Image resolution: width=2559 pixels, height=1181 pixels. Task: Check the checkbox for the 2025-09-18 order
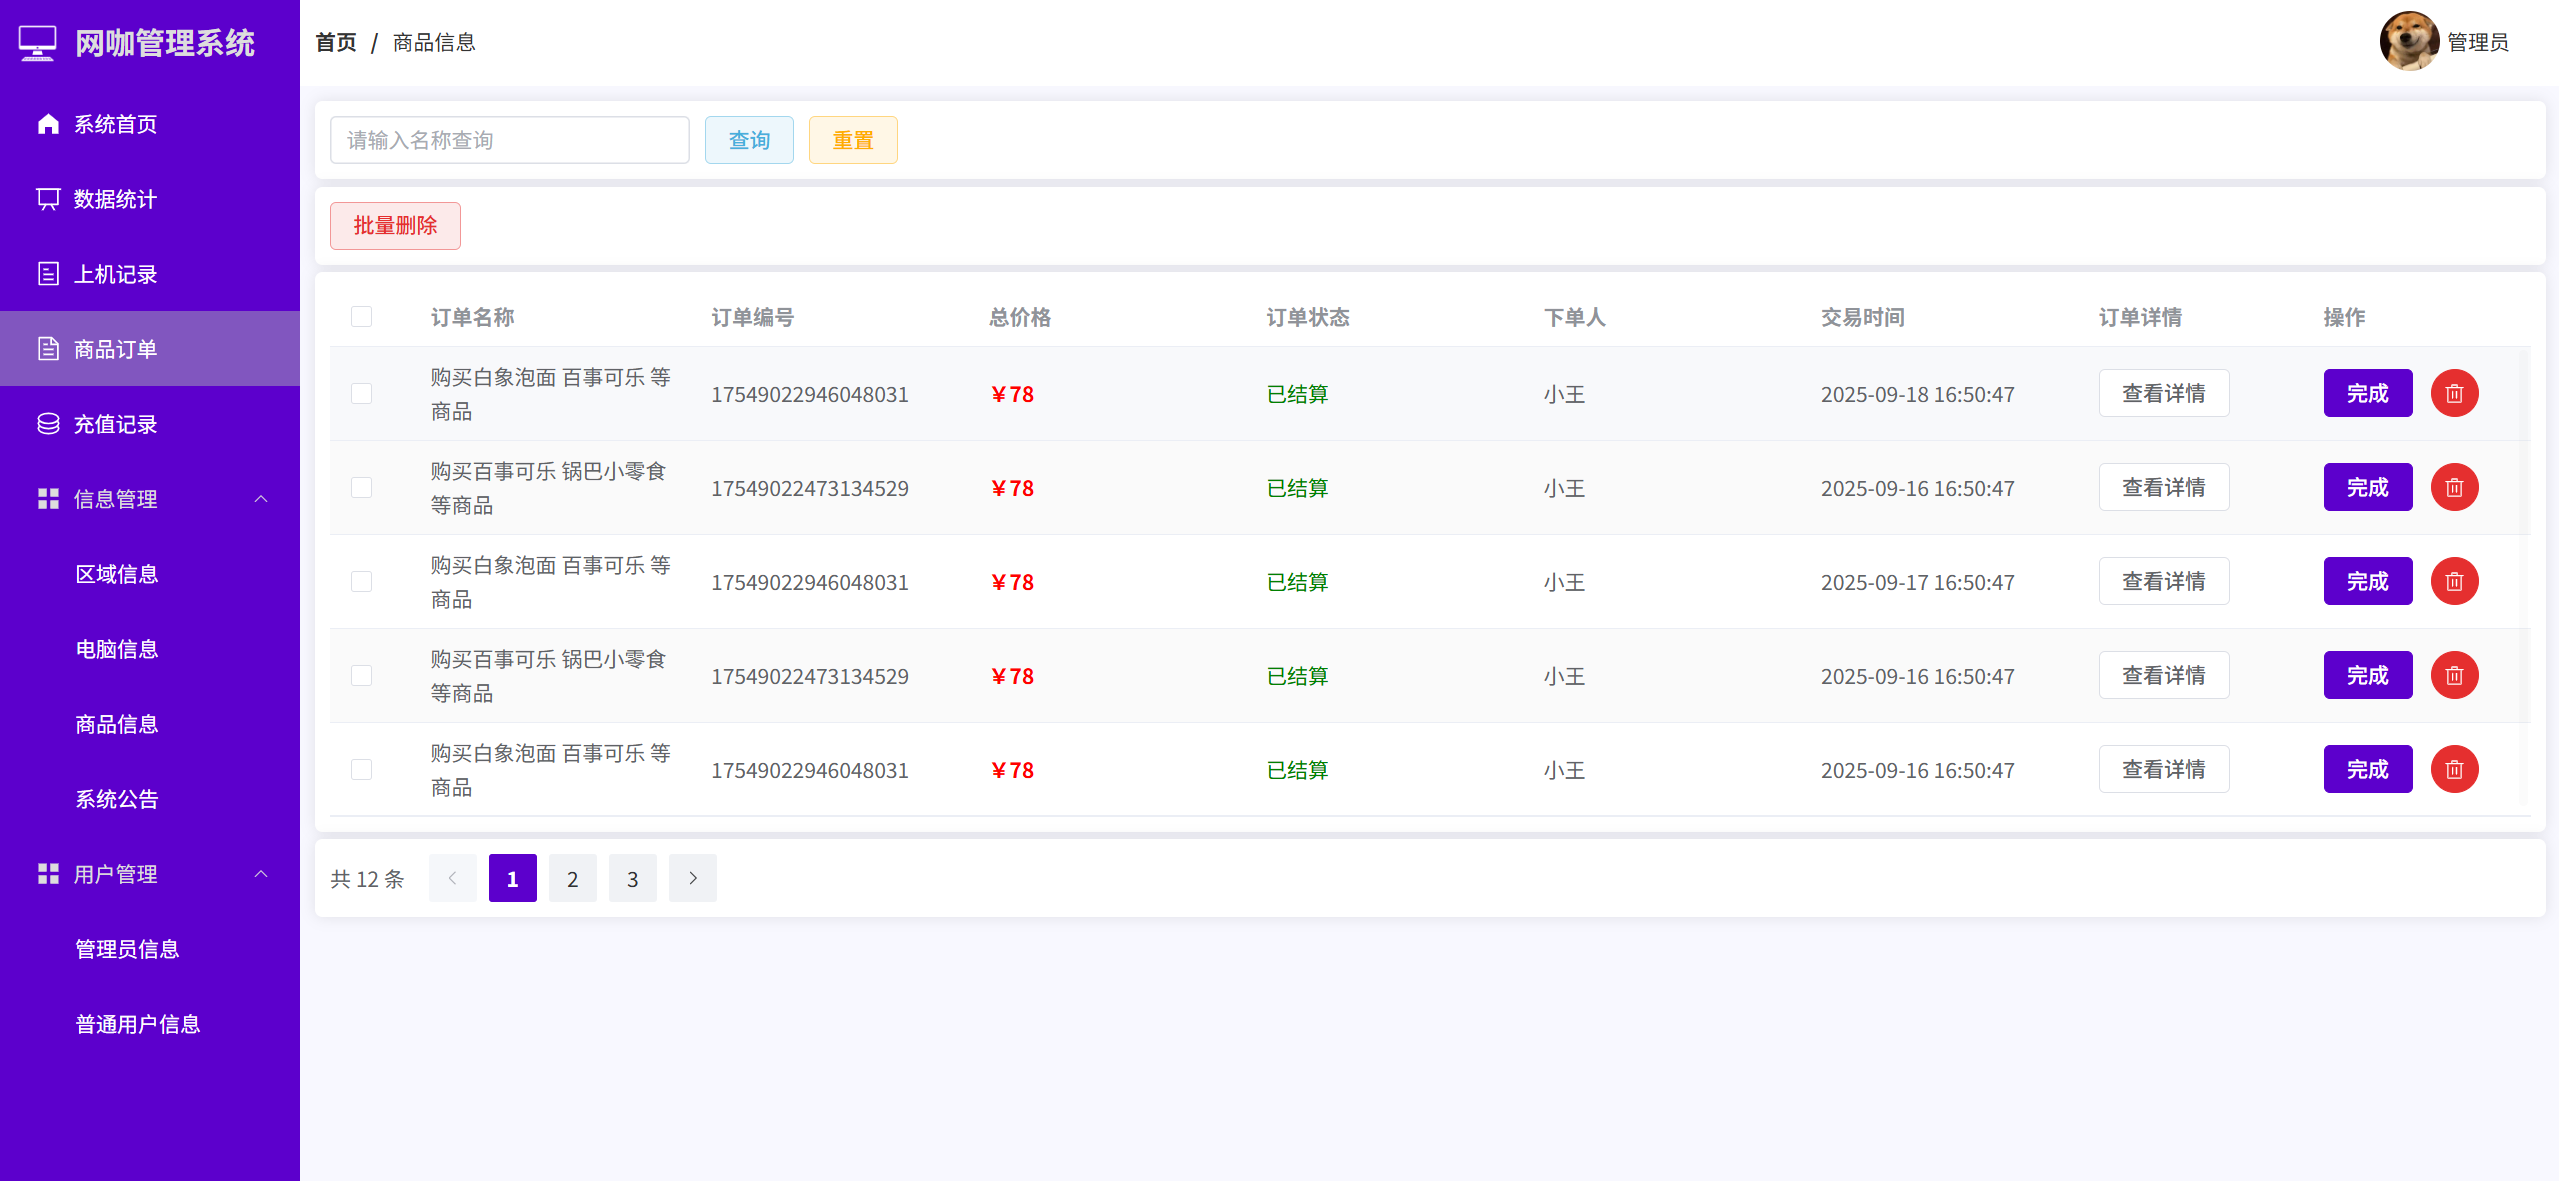click(x=362, y=394)
